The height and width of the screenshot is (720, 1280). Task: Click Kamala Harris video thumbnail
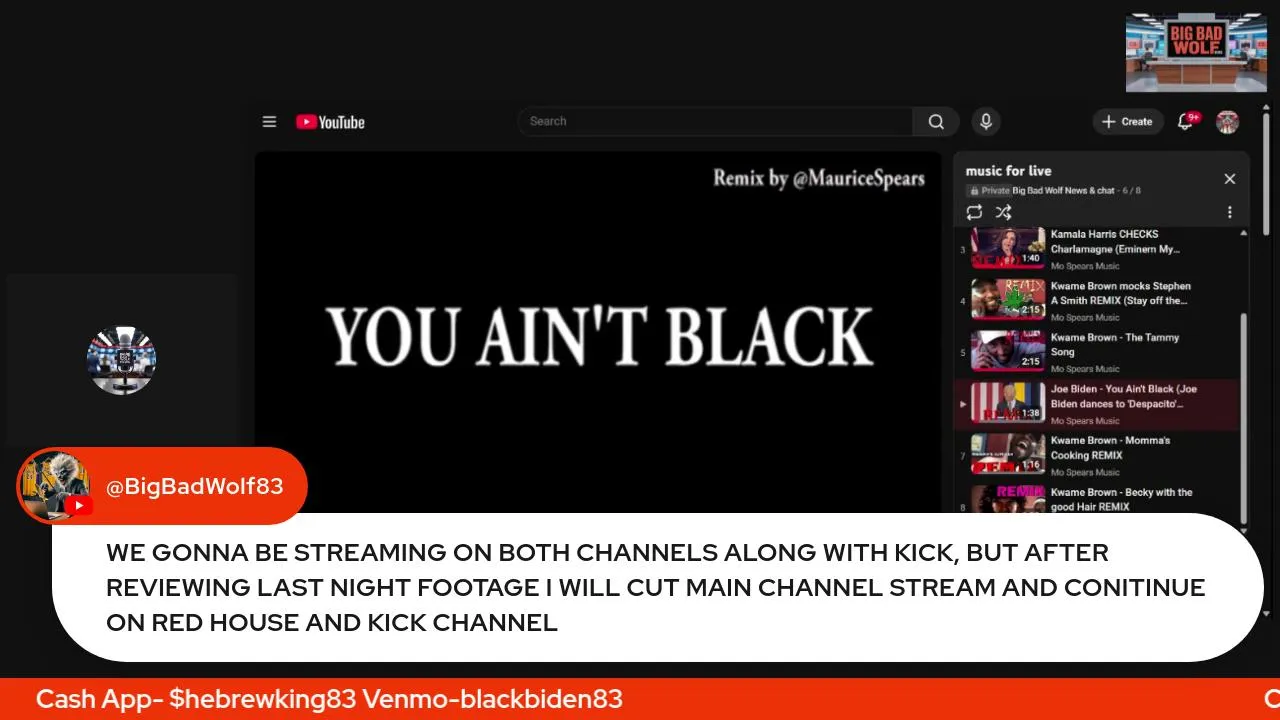tap(1008, 249)
